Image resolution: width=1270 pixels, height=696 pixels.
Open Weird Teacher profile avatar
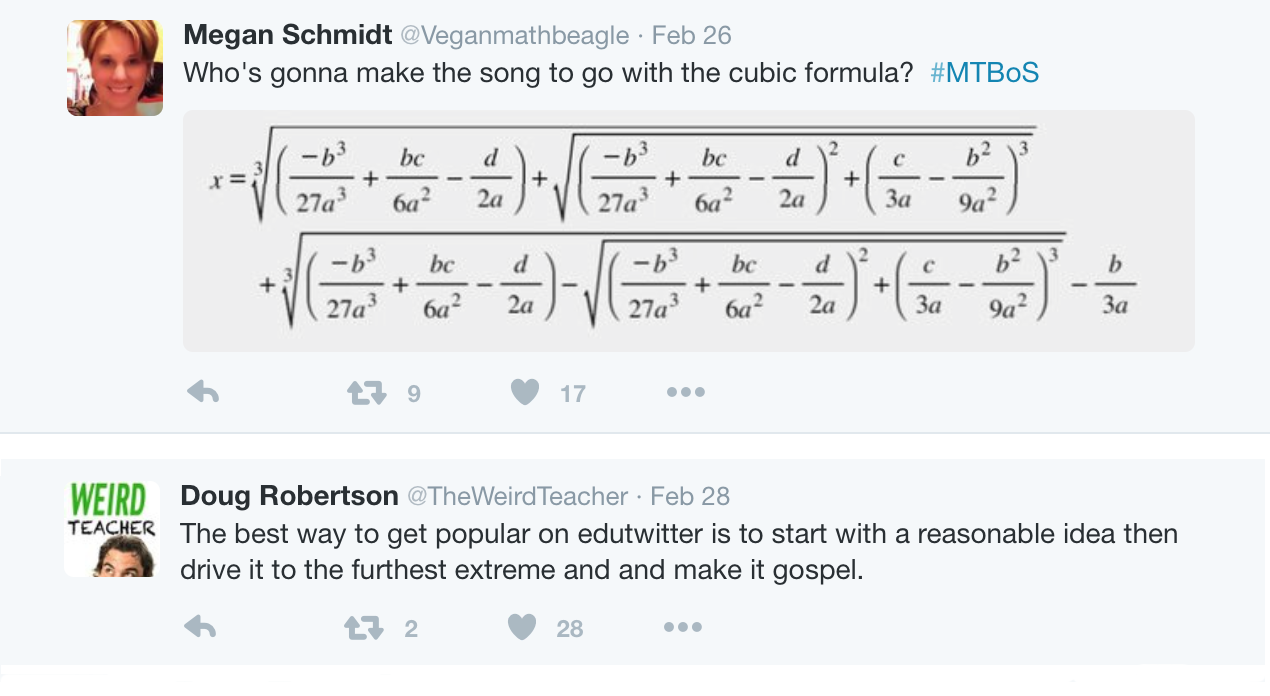click(x=112, y=529)
